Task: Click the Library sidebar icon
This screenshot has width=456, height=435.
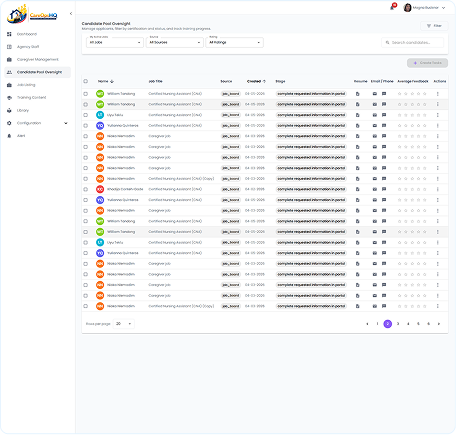Action: tap(9, 110)
